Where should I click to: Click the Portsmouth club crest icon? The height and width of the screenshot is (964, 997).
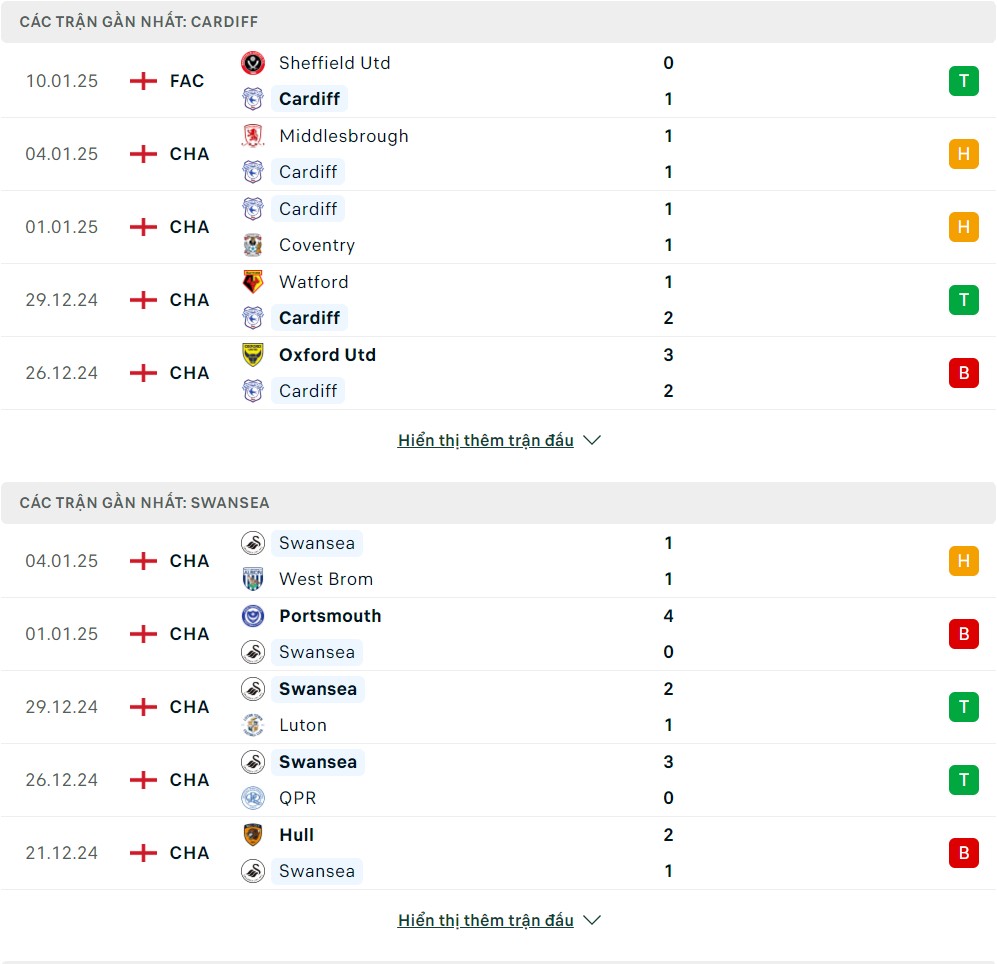tap(253, 616)
